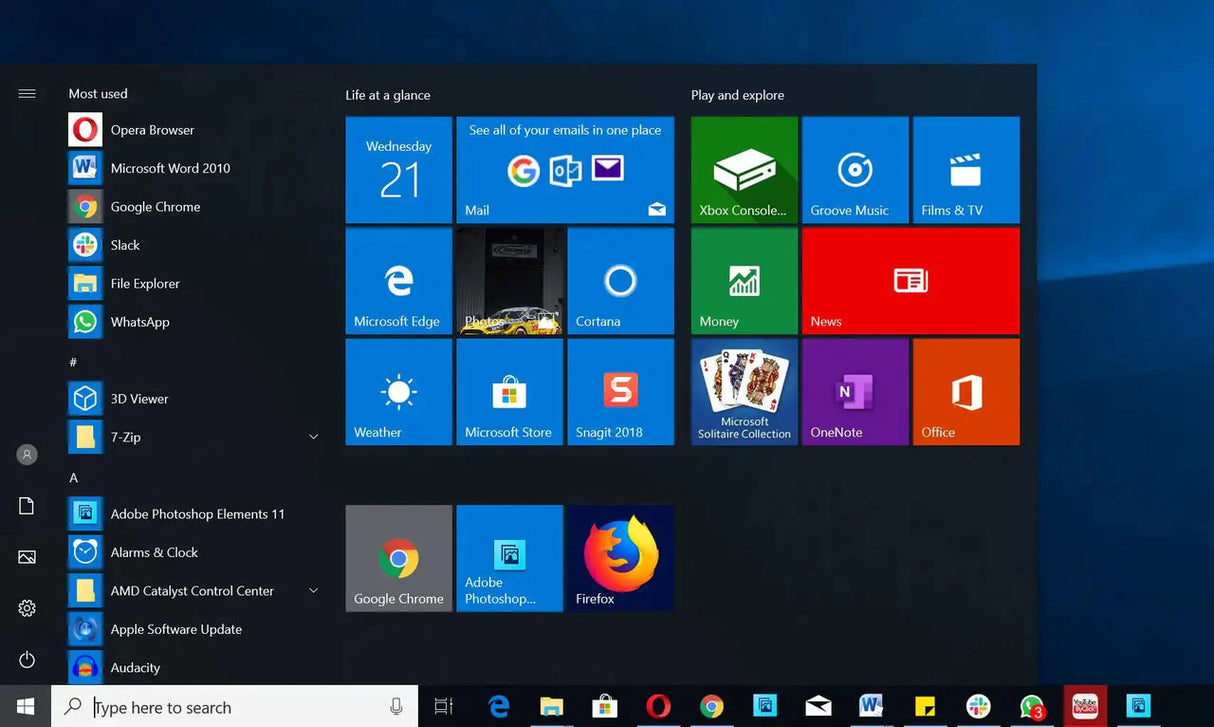Click the Films & TV tile
Viewport: 1214px width, 727px height.
[965, 169]
